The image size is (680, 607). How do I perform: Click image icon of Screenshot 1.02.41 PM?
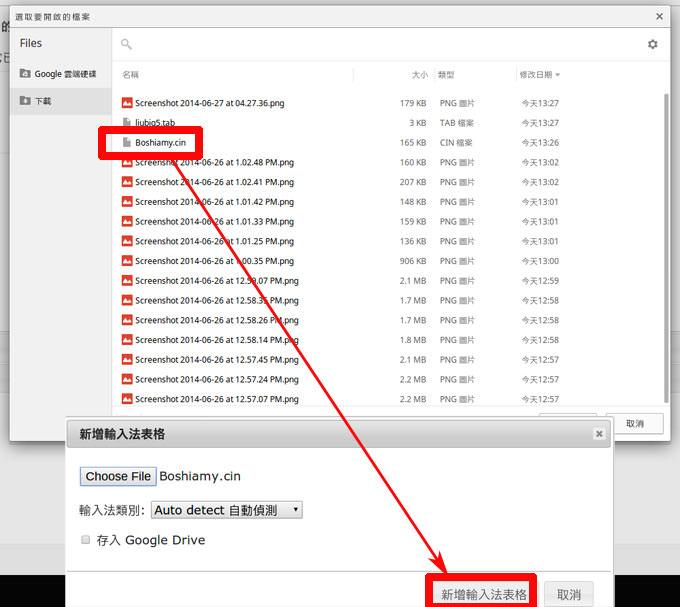click(127, 182)
